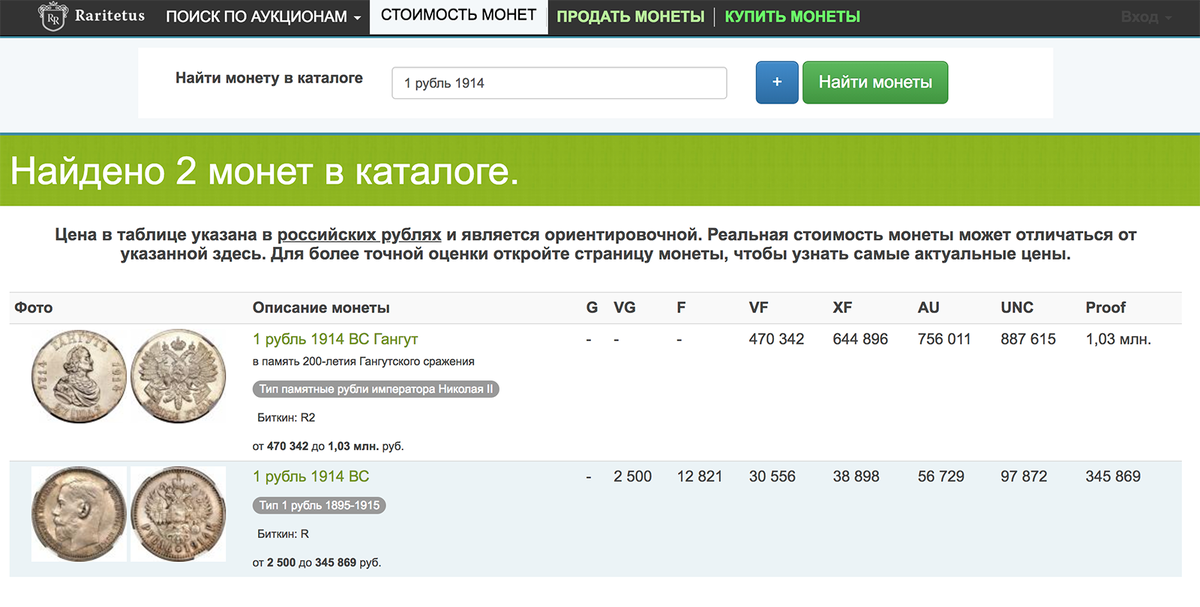Go to the Купить монеты section
Image resolution: width=1200 pixels, height=607 pixels.
792,17
